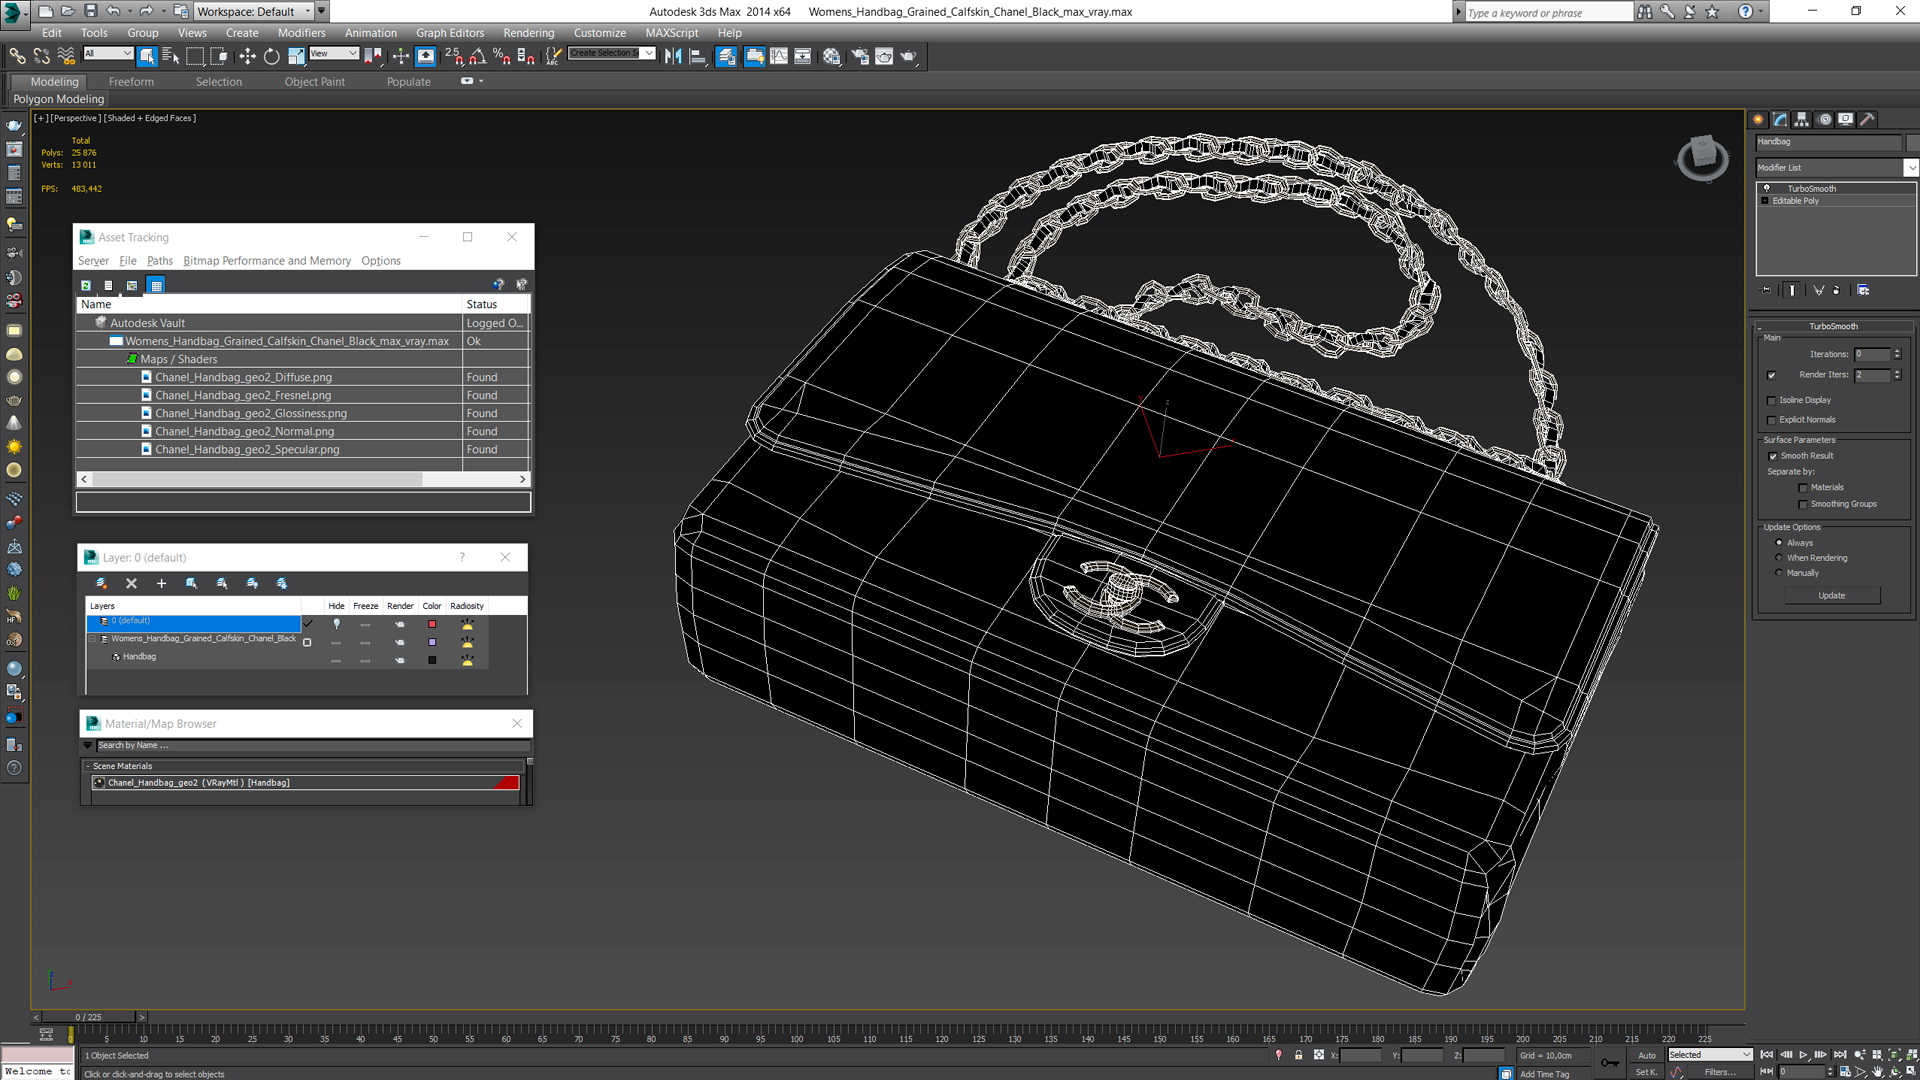This screenshot has height=1080, width=1920.
Task: Add selected objects to layer plus icon
Action: 161,583
